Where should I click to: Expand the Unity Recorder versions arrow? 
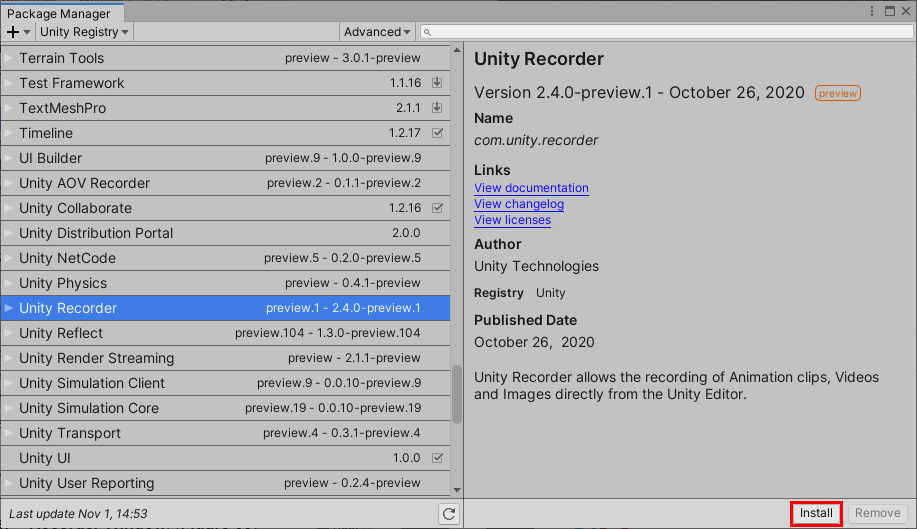point(9,308)
